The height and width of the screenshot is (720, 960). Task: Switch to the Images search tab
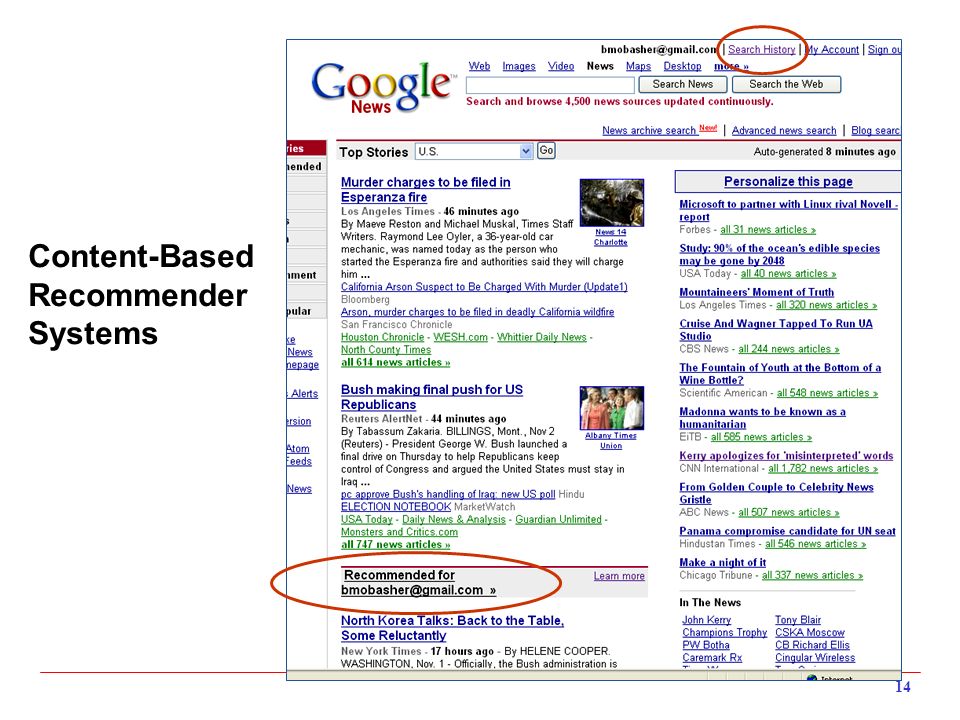pos(519,66)
